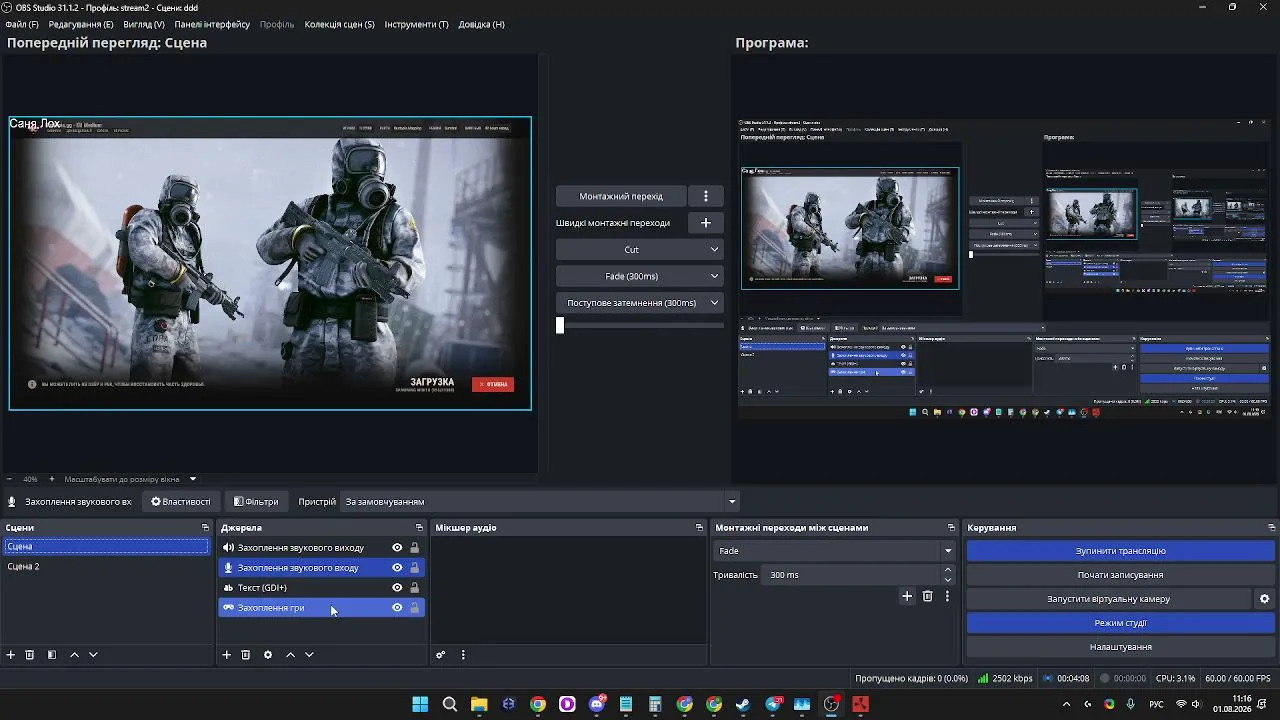Remove scene transition with trash icon
The height and width of the screenshot is (720, 1280).
928,596
